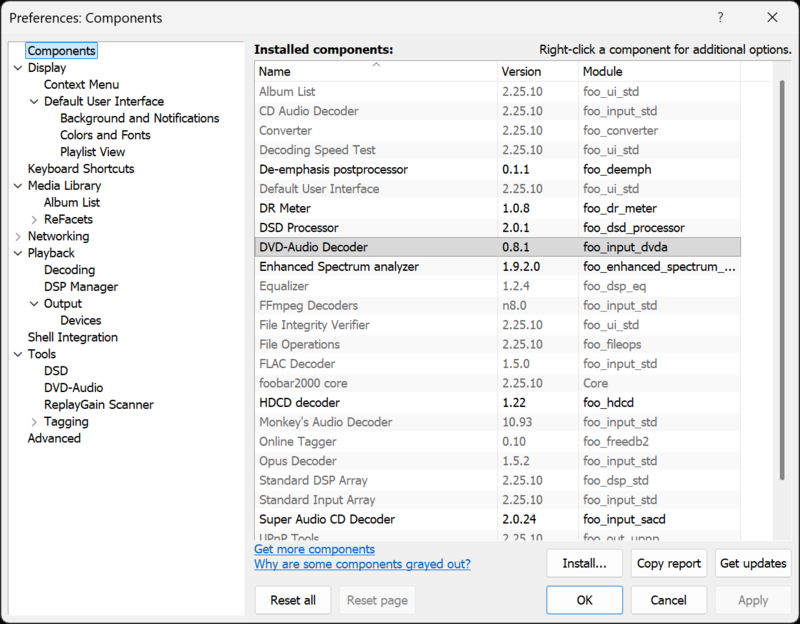This screenshot has width=800, height=624.
Task: Select Enhanced Spectrum analyzer row
Action: pos(497,266)
